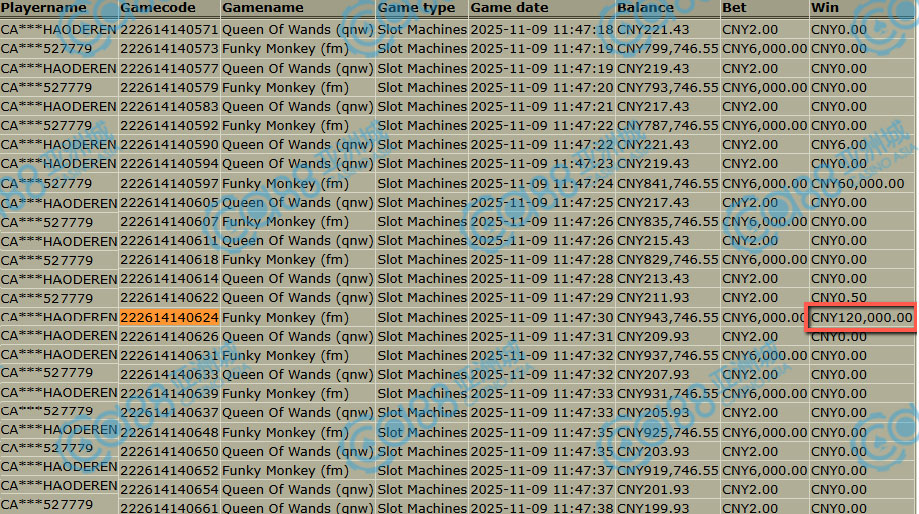The image size is (919, 514).
Task: Select the Game date column header
Action: [x=509, y=8]
